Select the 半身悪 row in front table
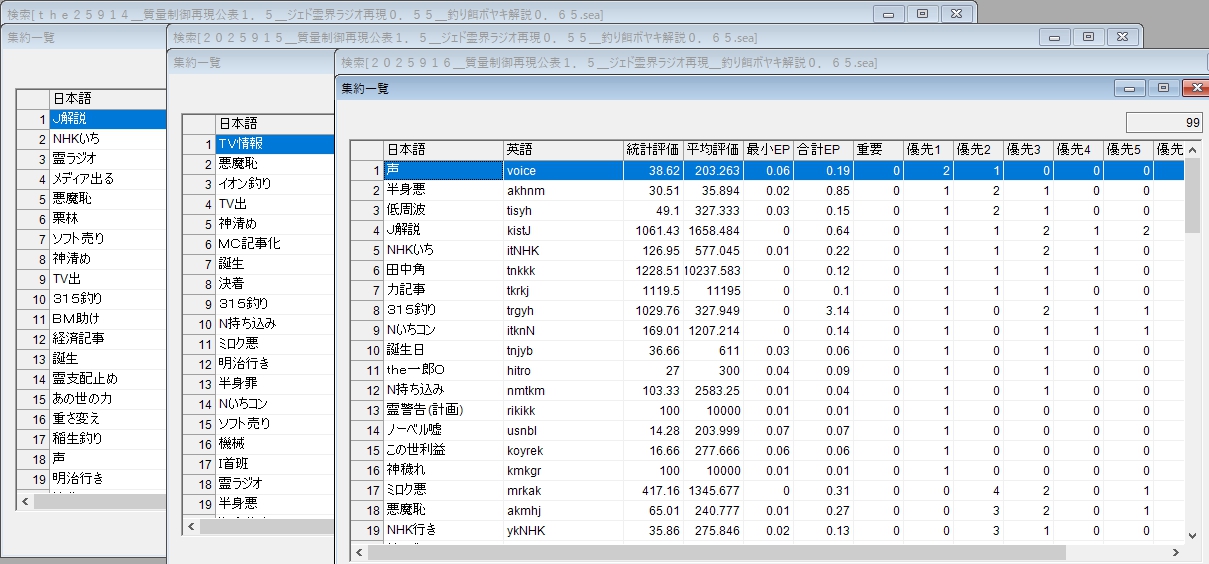Viewport: 1209px width, 564px height. [x=442, y=191]
